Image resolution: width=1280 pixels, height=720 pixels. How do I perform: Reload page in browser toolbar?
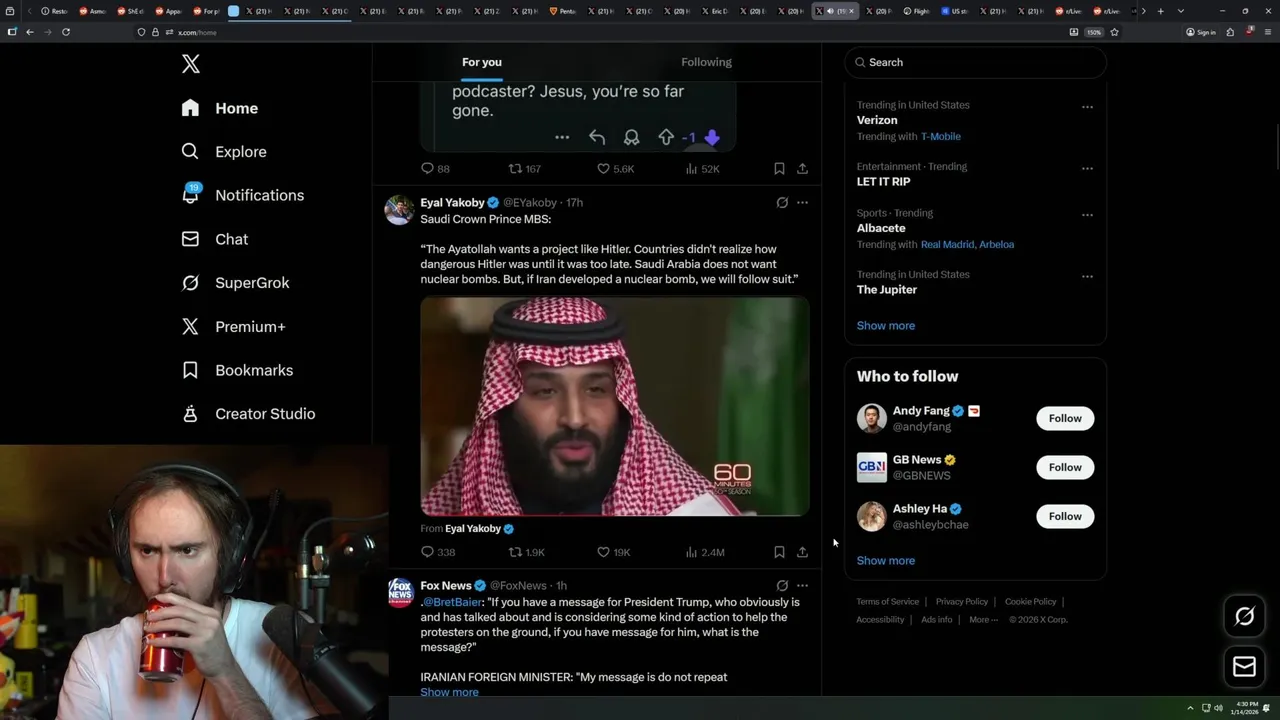pyautogui.click(x=66, y=32)
